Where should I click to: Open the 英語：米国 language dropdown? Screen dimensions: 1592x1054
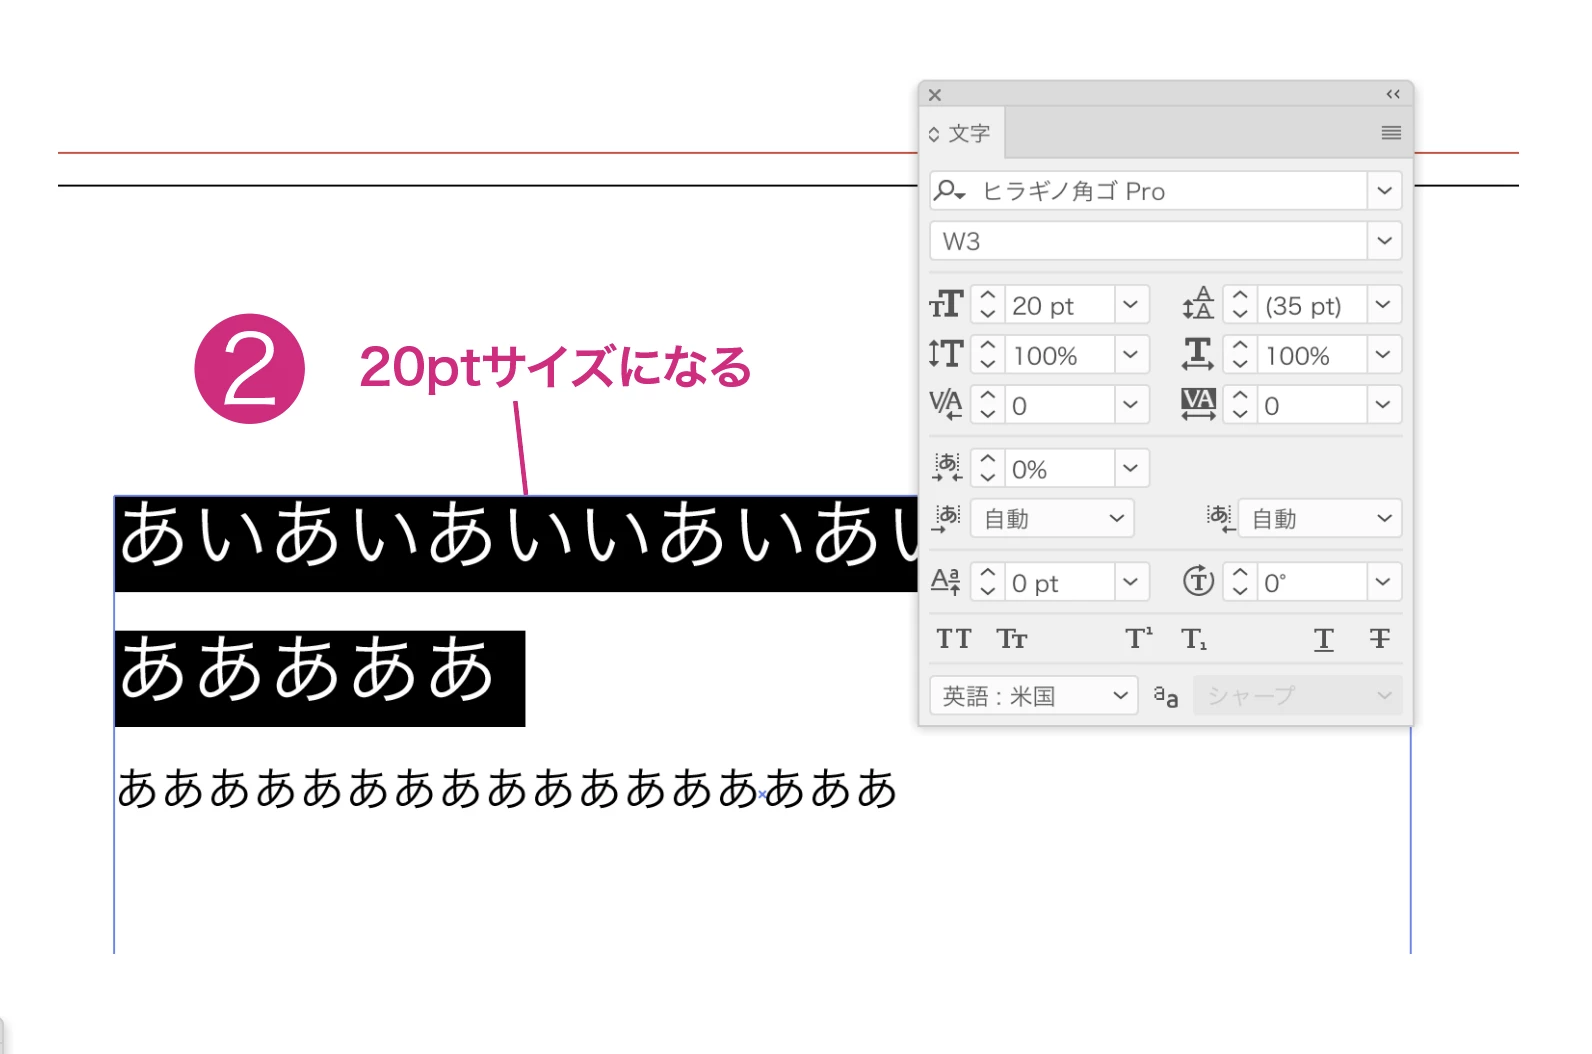[1034, 695]
